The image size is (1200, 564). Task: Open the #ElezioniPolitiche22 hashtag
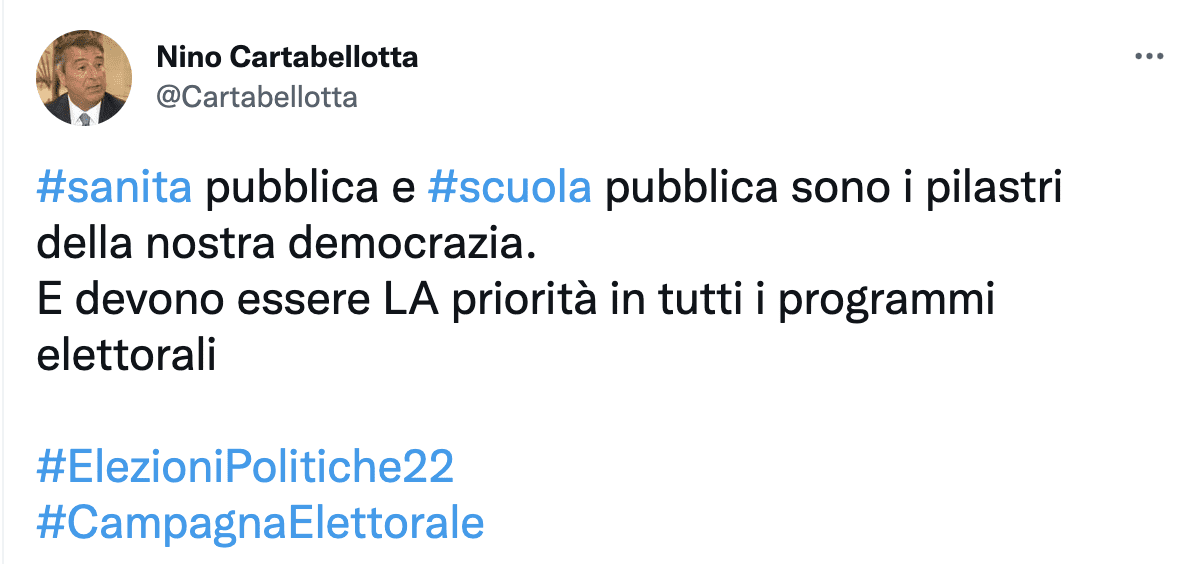(x=245, y=467)
